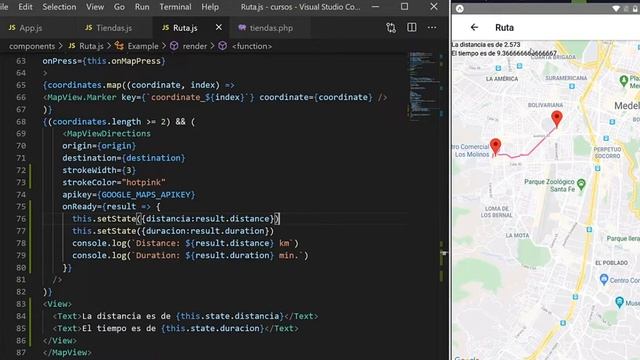Tap the red marker near Los Molinos
This screenshot has width=640, height=360.
point(496,147)
